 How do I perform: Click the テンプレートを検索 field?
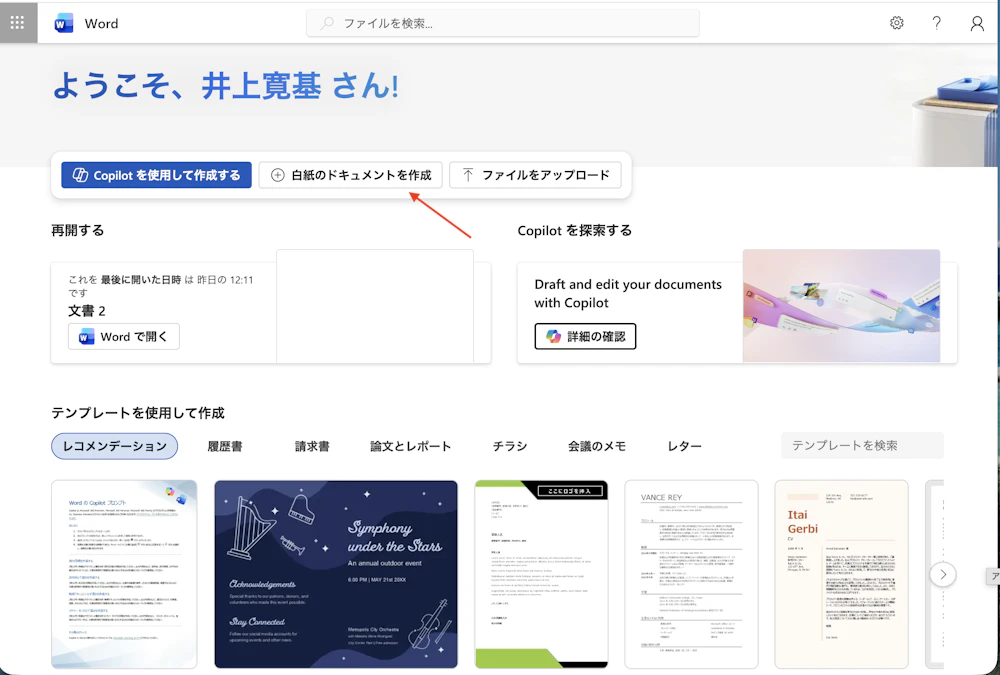tap(862, 445)
